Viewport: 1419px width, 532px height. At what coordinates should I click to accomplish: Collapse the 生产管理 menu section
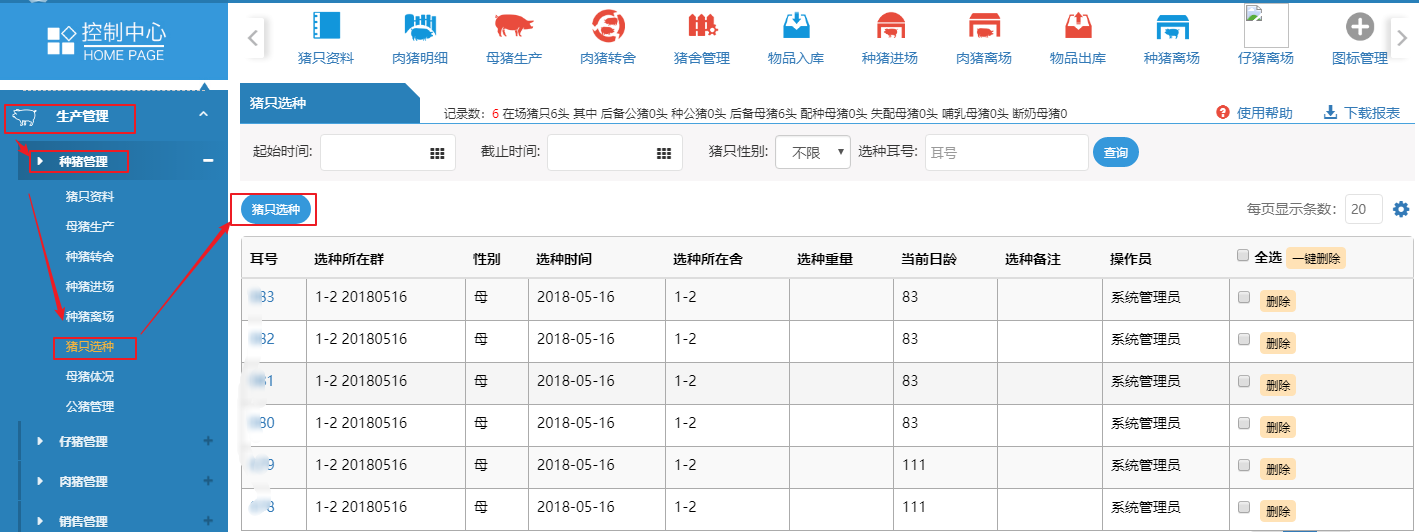(x=203, y=116)
